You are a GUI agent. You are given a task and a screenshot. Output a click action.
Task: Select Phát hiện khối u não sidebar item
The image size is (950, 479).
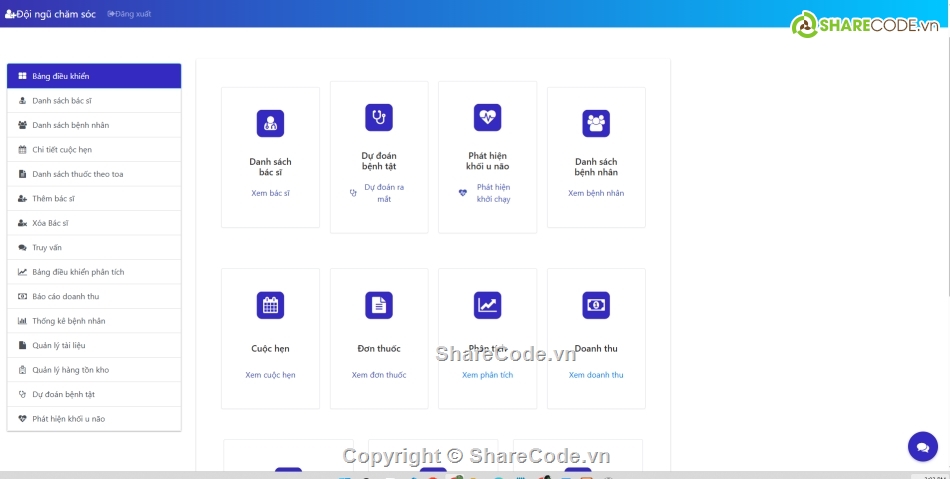pyautogui.click(x=94, y=418)
